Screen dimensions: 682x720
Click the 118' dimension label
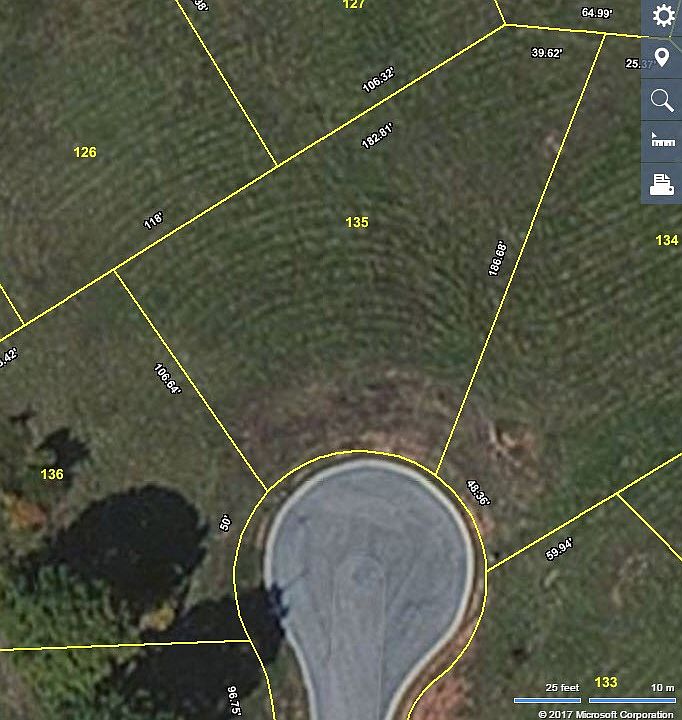(153, 220)
